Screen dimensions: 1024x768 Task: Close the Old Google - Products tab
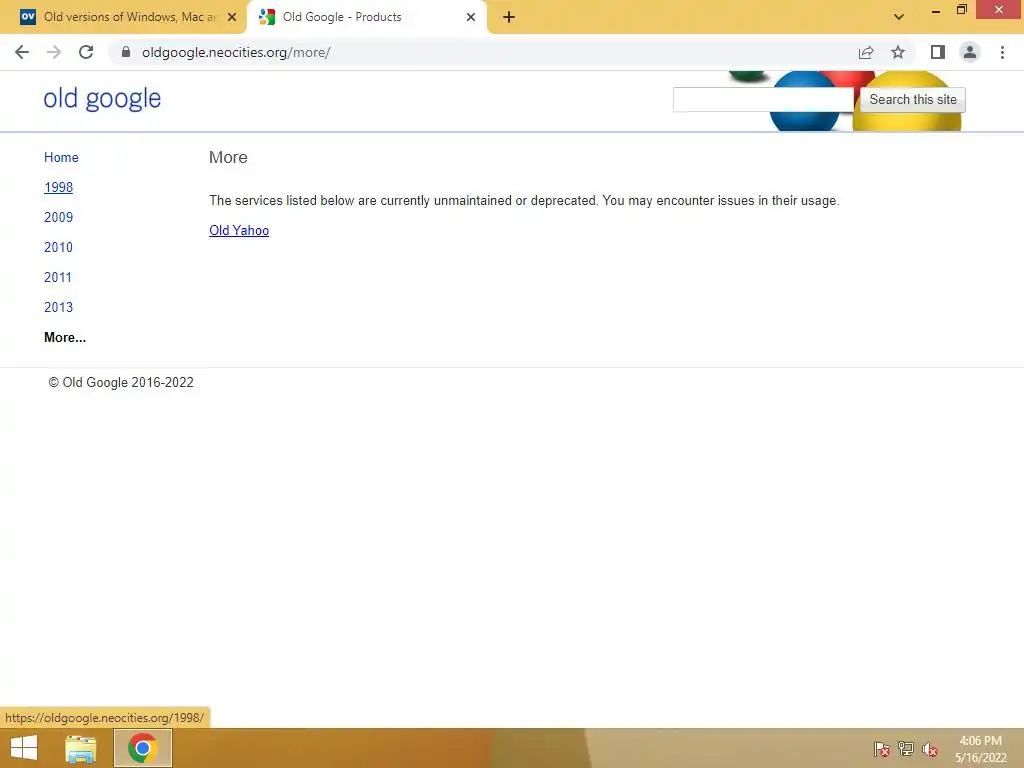pyautogui.click(x=471, y=17)
